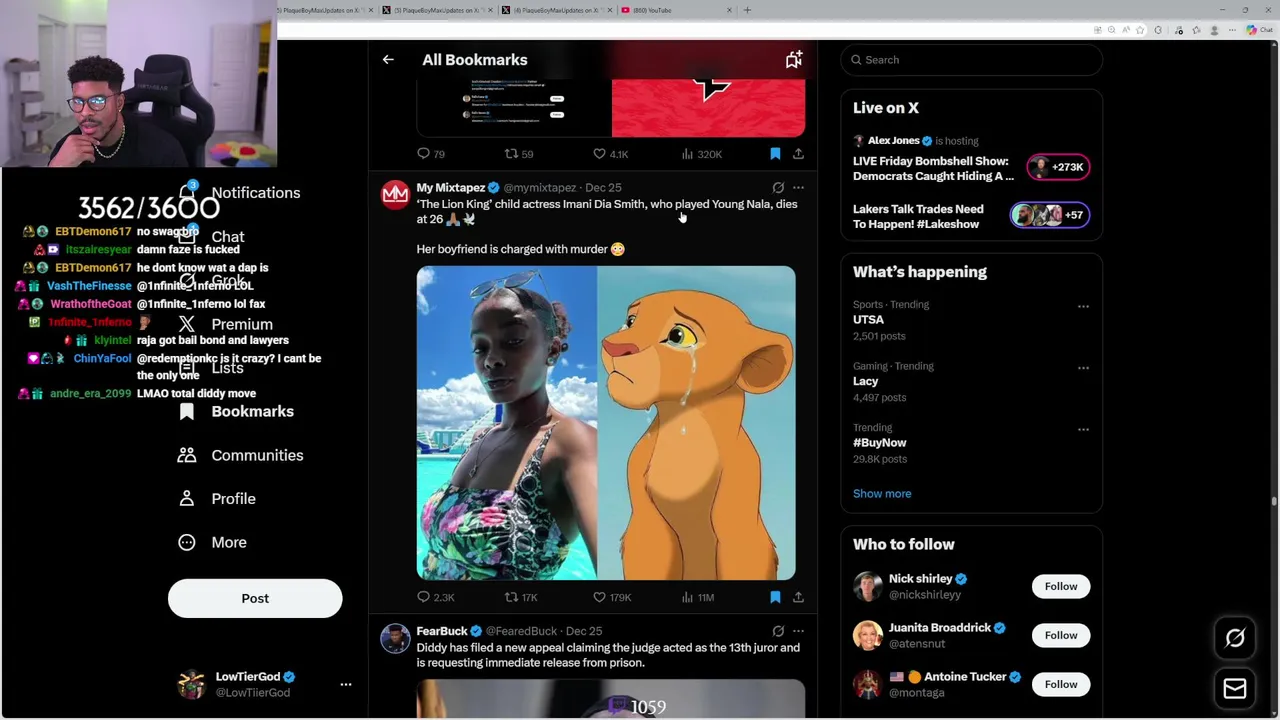Open the Bookmarks sidebar item
The height and width of the screenshot is (720, 1280).
tap(236, 411)
